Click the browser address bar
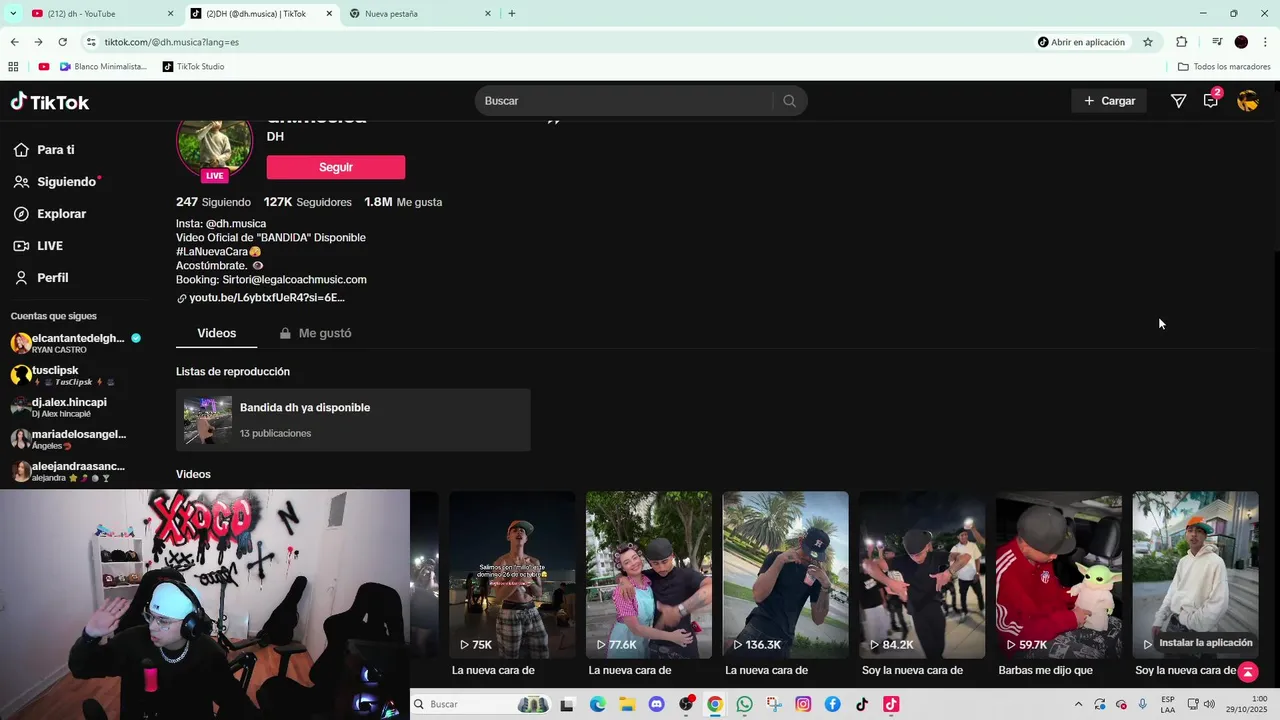The image size is (1280, 720). tap(560, 42)
